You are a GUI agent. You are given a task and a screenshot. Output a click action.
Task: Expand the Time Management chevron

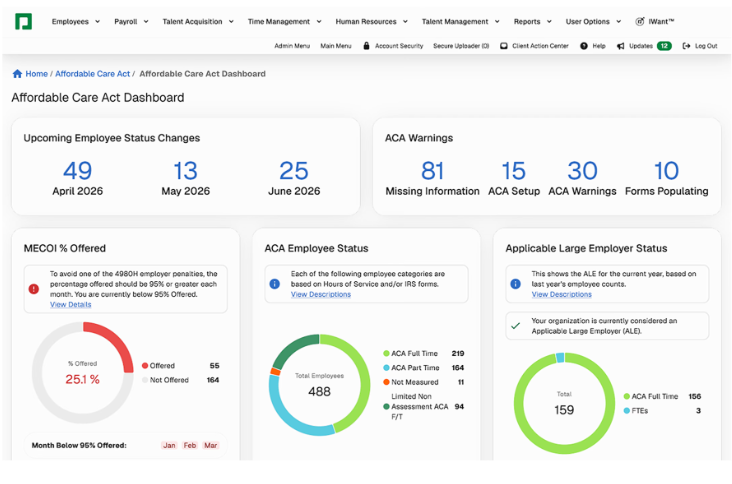tap(319, 21)
